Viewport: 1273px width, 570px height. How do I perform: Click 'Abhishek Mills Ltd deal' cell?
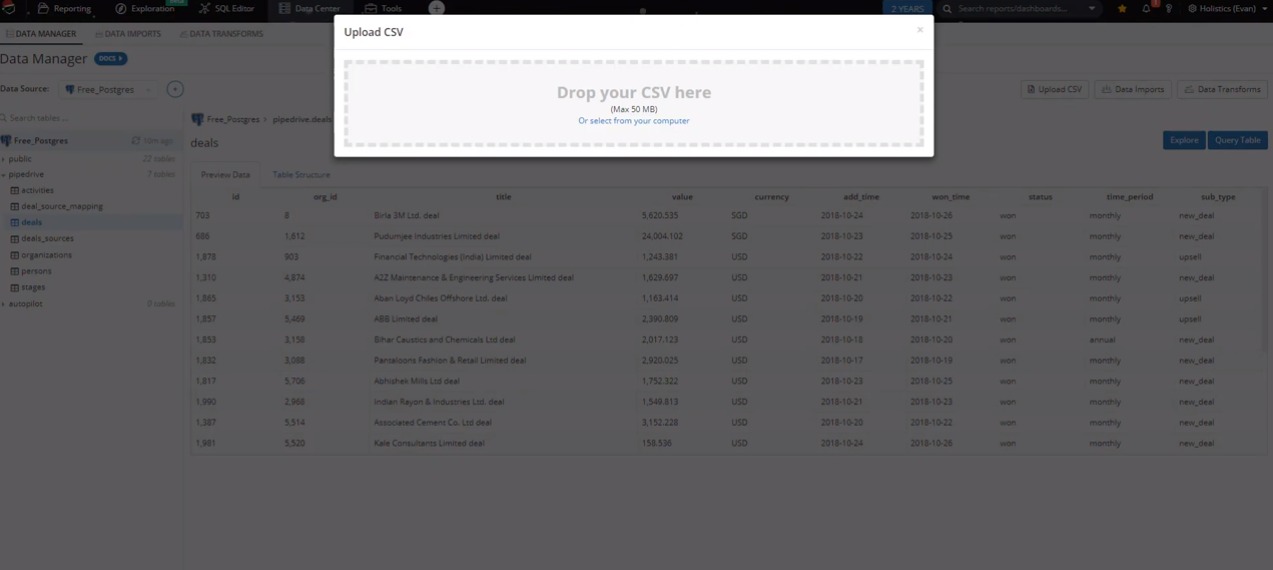417,381
